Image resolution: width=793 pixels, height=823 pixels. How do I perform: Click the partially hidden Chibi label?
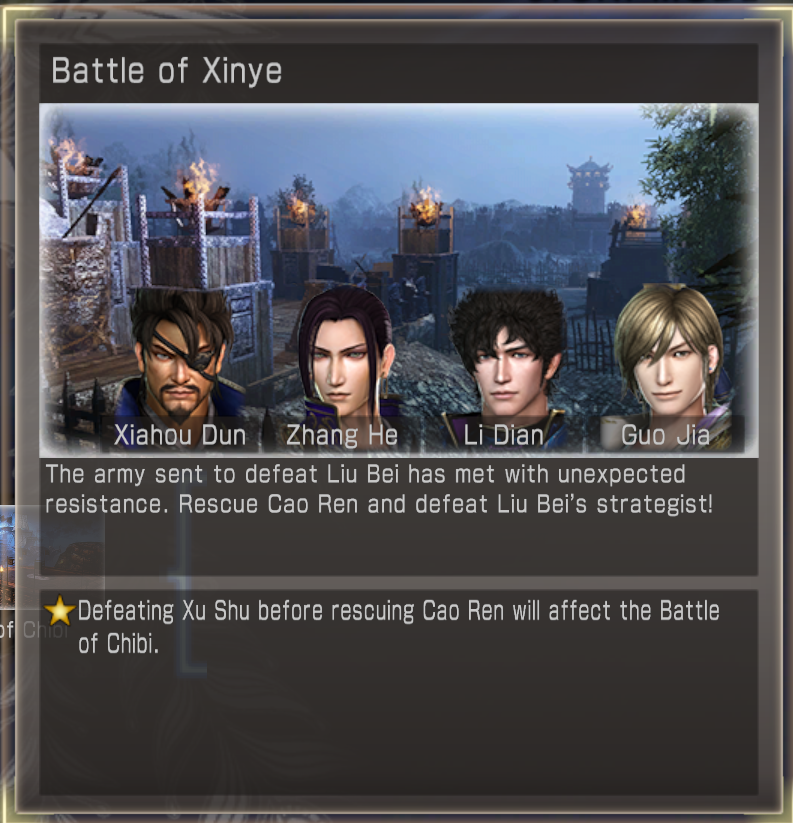tap(33, 629)
